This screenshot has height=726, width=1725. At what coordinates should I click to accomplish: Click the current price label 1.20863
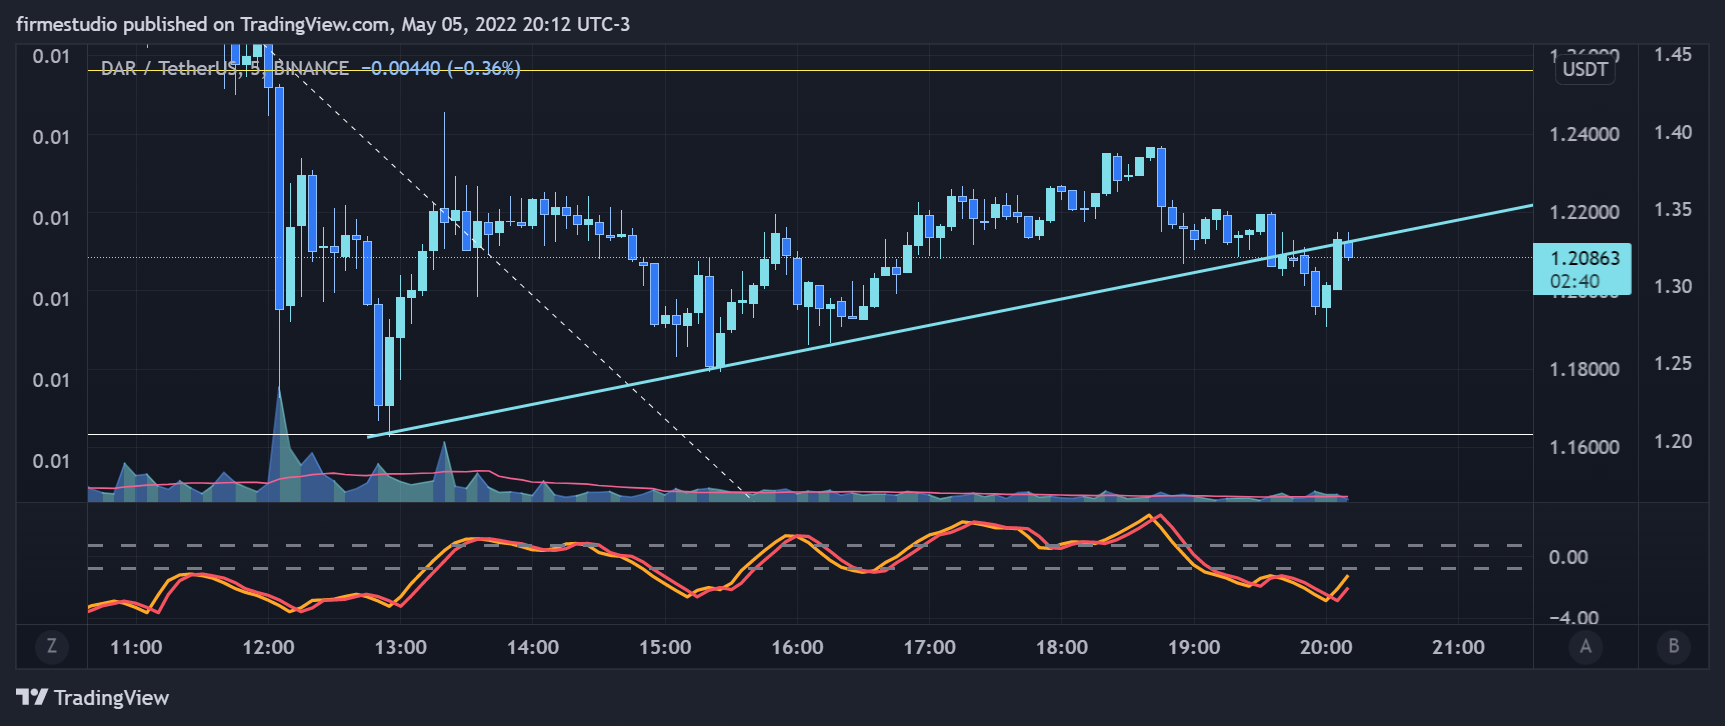[x=1582, y=269]
